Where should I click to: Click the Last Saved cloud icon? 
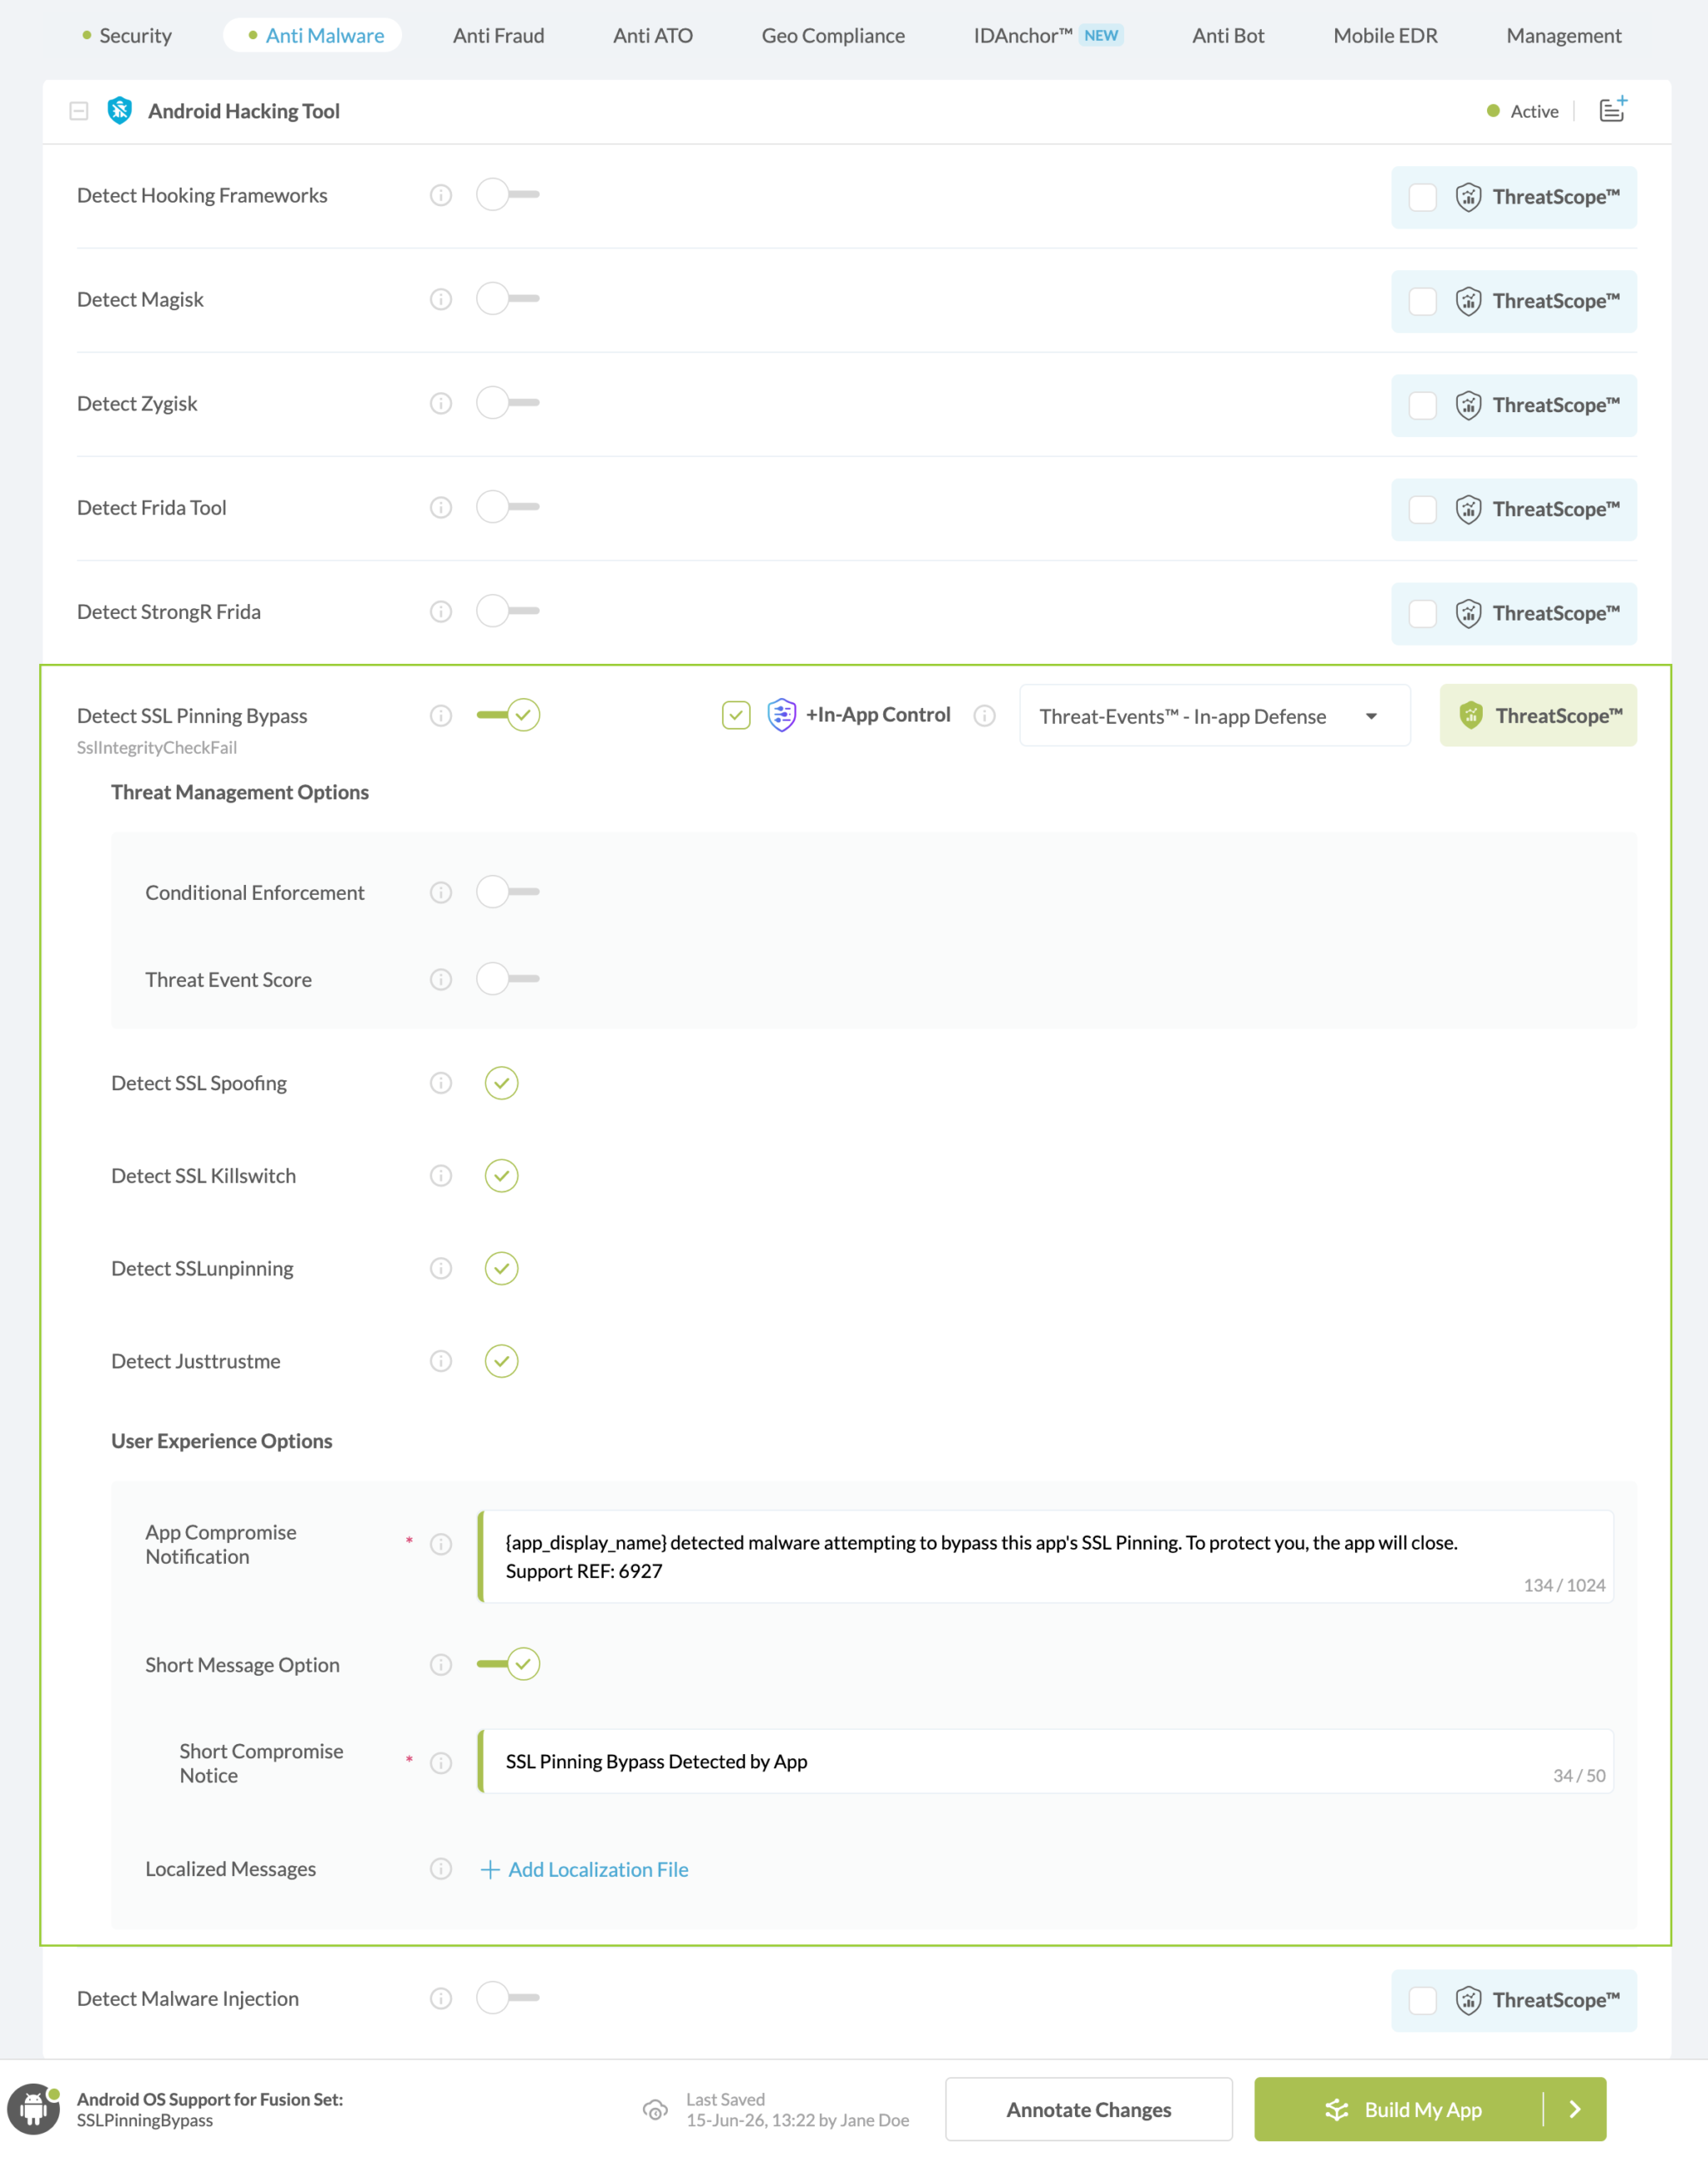(x=655, y=2109)
